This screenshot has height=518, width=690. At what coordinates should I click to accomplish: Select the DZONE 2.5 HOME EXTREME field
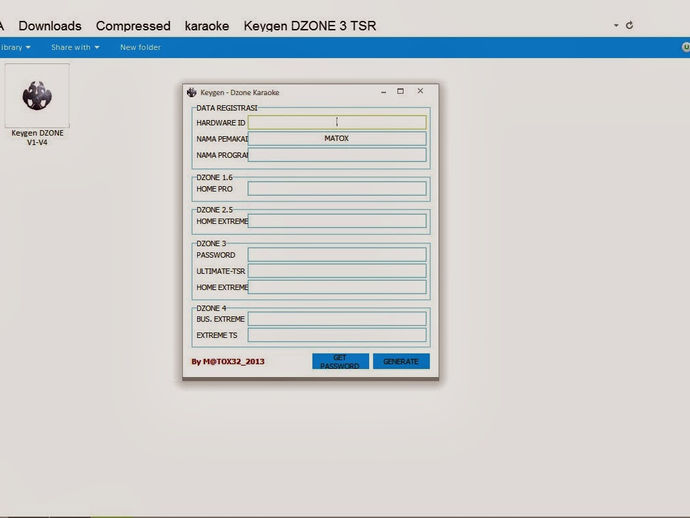(x=337, y=221)
